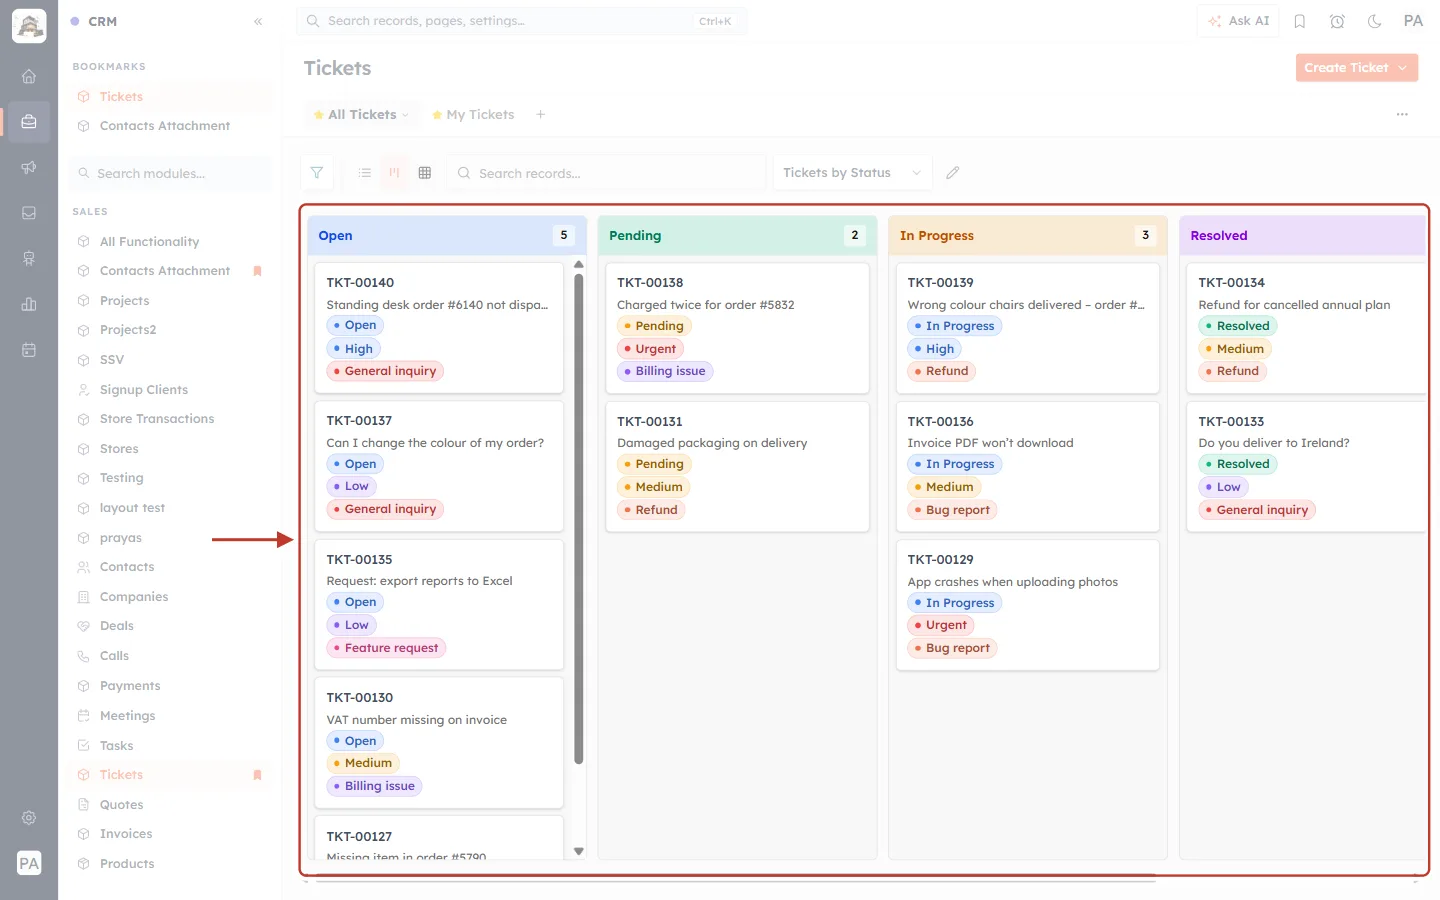The width and height of the screenshot is (1440, 900).
Task: Expand All Tickets tab chevron
Action: [x=405, y=115]
